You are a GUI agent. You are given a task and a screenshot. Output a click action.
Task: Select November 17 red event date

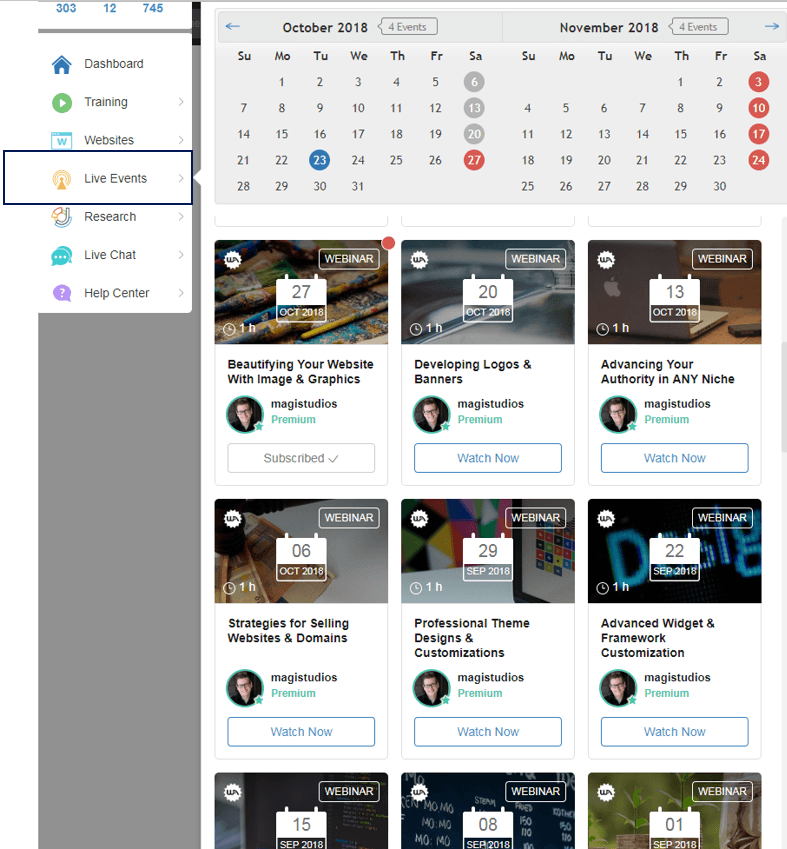(758, 134)
